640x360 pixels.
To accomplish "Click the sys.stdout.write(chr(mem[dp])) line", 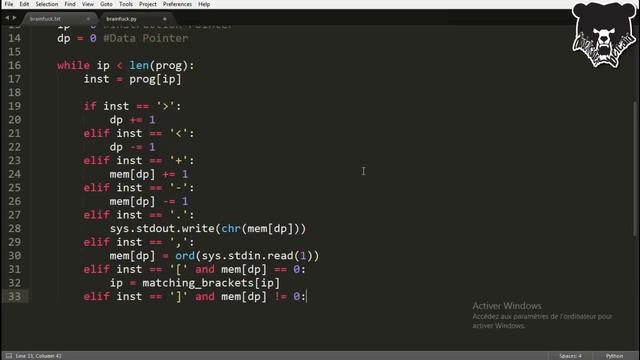I will (x=208, y=229).
